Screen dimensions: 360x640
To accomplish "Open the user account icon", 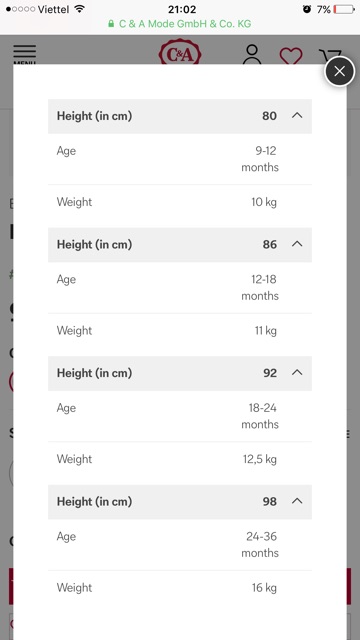I will click(252, 55).
